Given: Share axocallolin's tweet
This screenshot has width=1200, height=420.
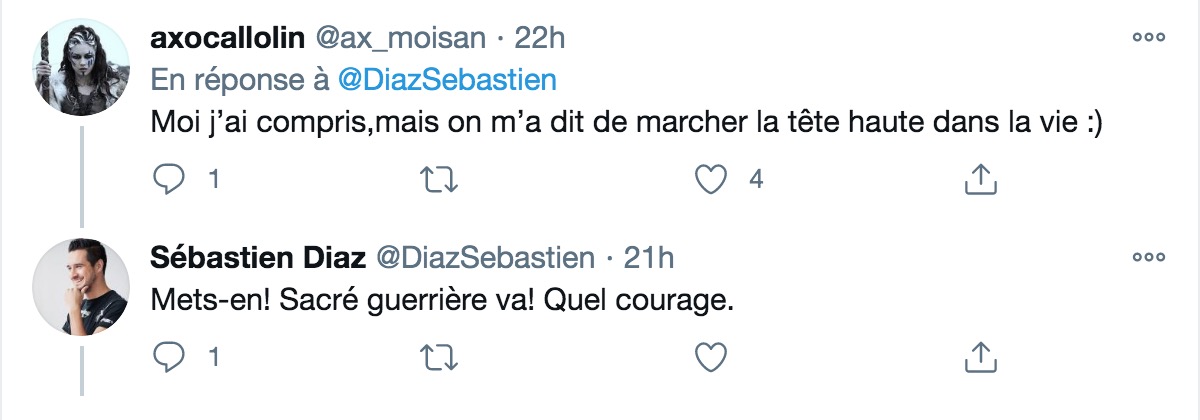Looking at the screenshot, I should [980, 180].
